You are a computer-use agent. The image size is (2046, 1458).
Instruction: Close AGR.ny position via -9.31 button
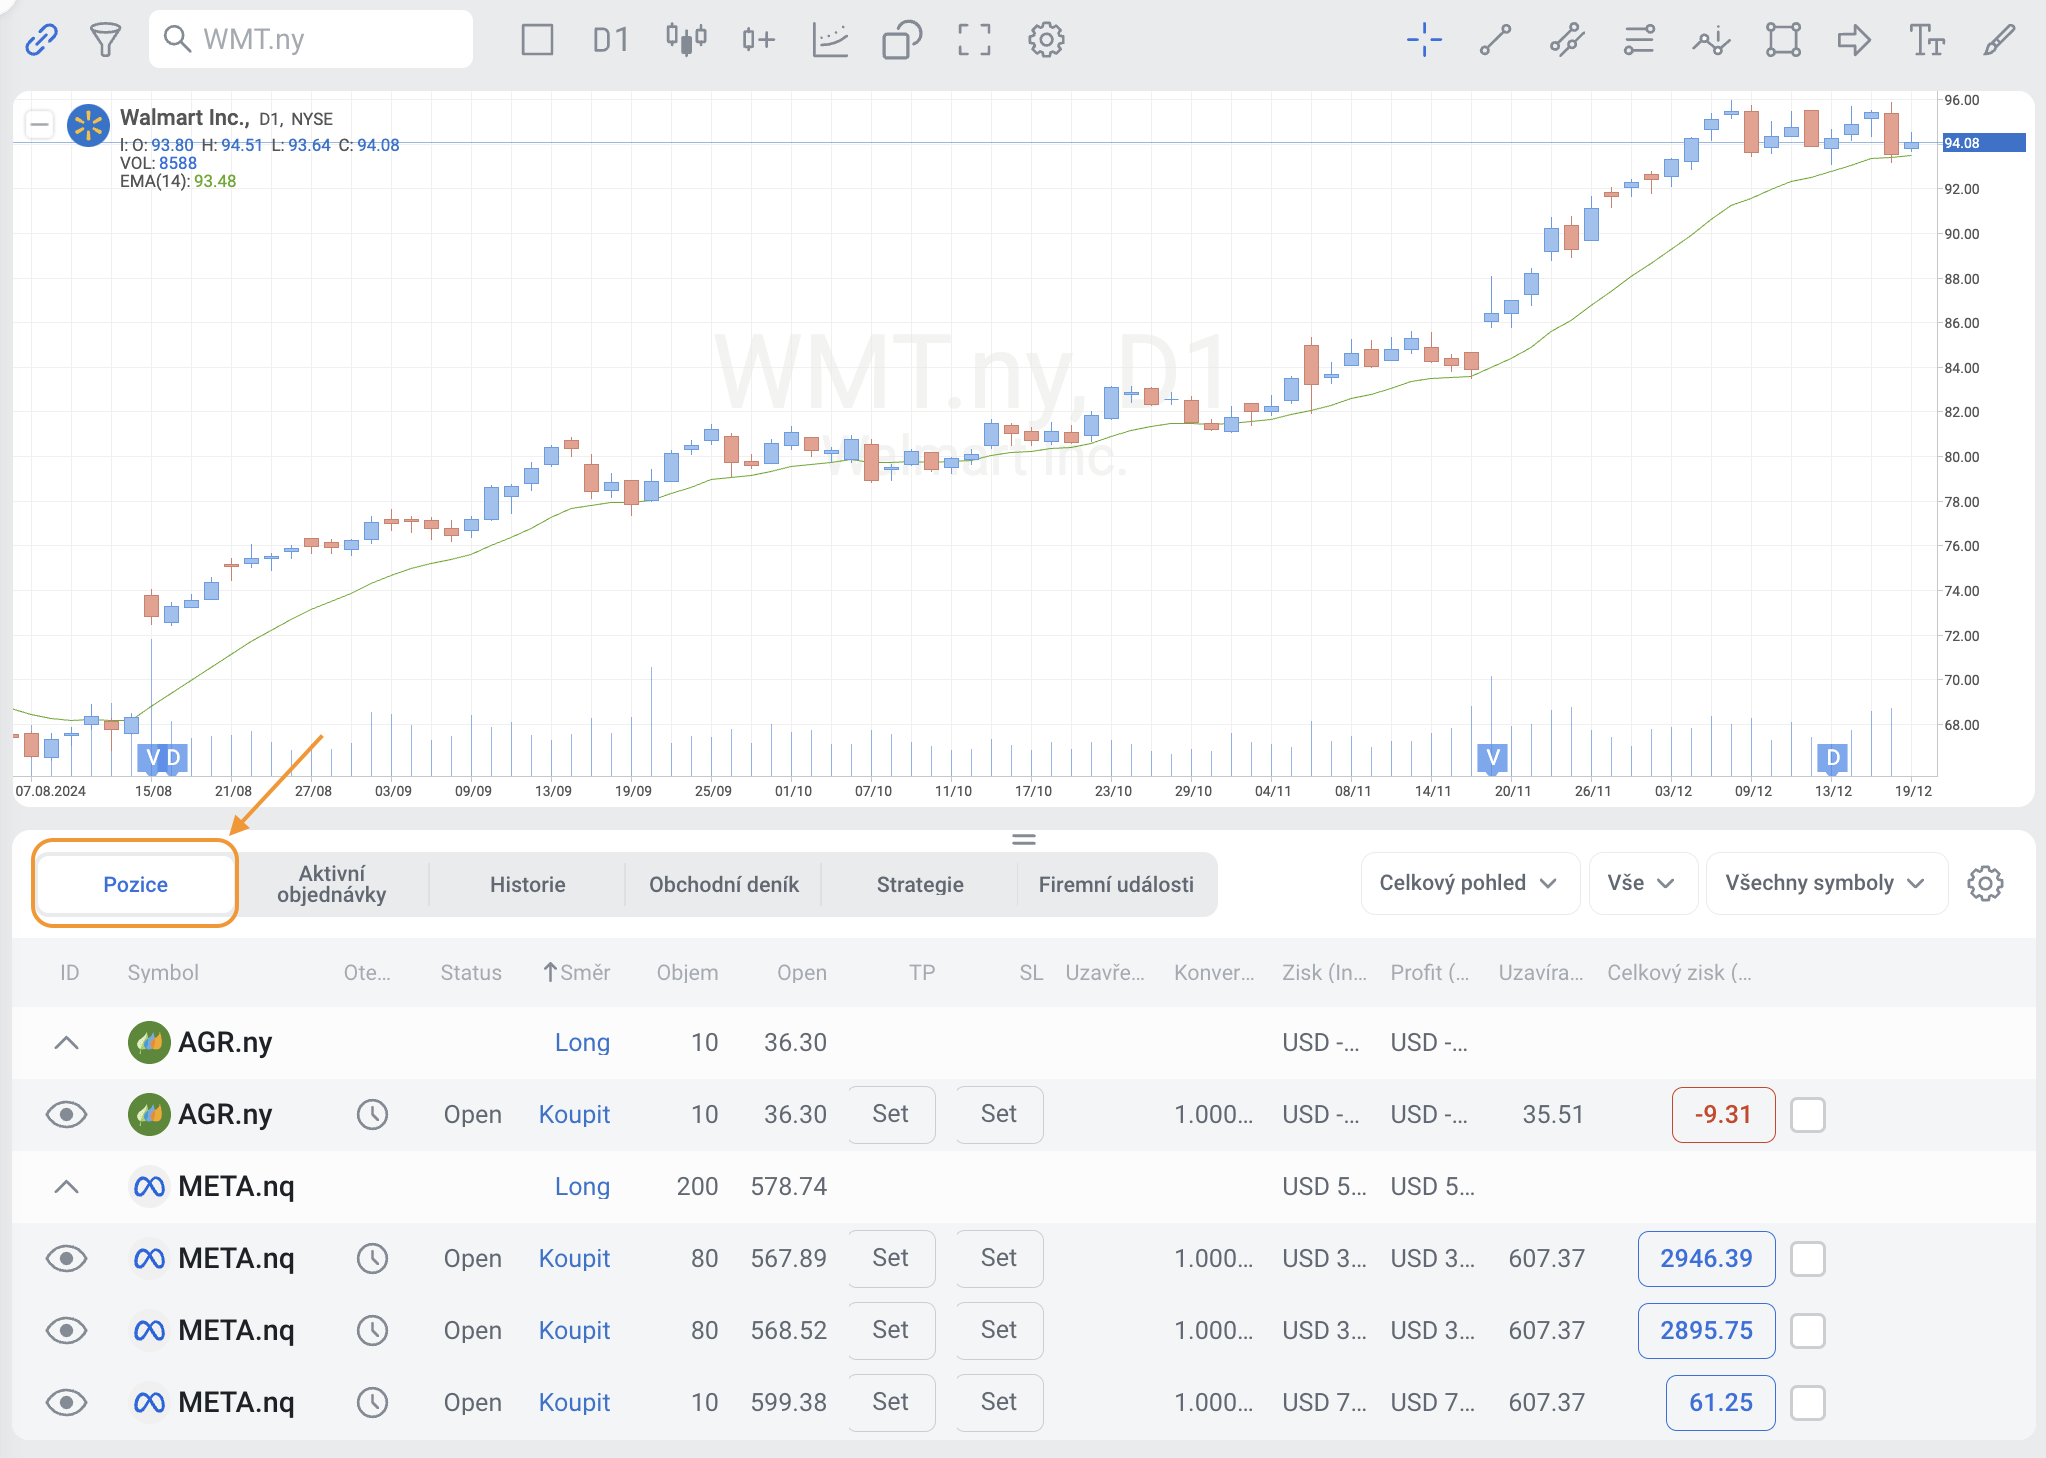[x=1722, y=1115]
